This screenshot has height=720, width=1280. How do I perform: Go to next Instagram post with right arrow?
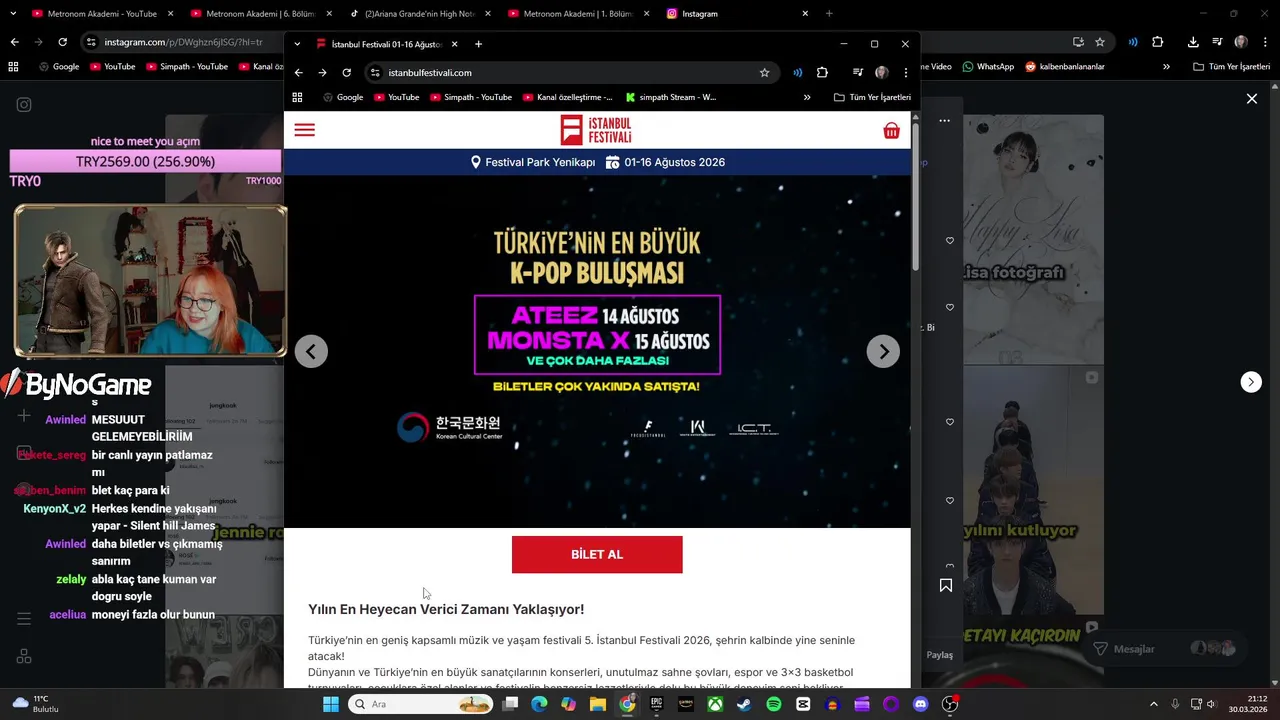(x=1251, y=382)
